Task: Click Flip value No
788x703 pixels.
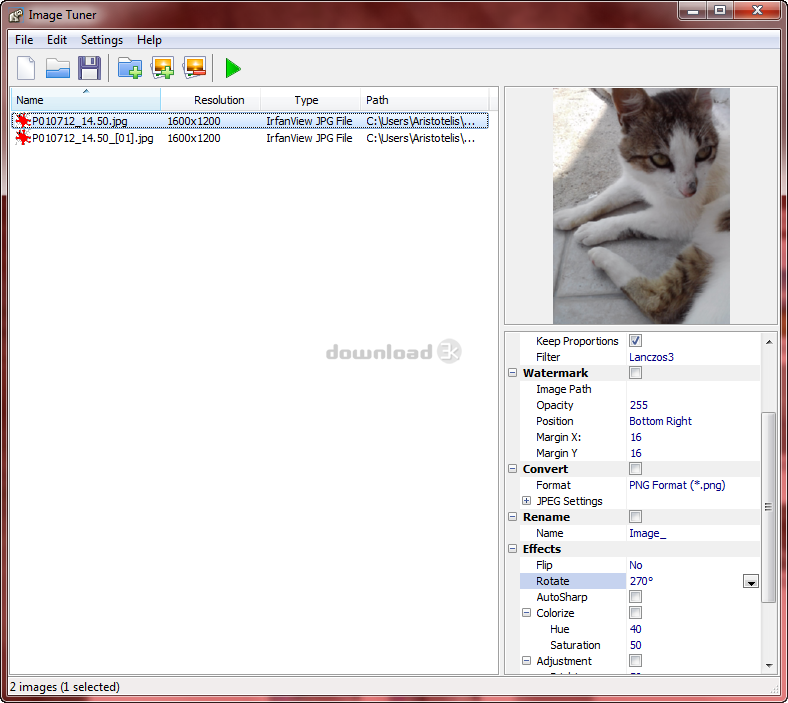Action: click(636, 565)
